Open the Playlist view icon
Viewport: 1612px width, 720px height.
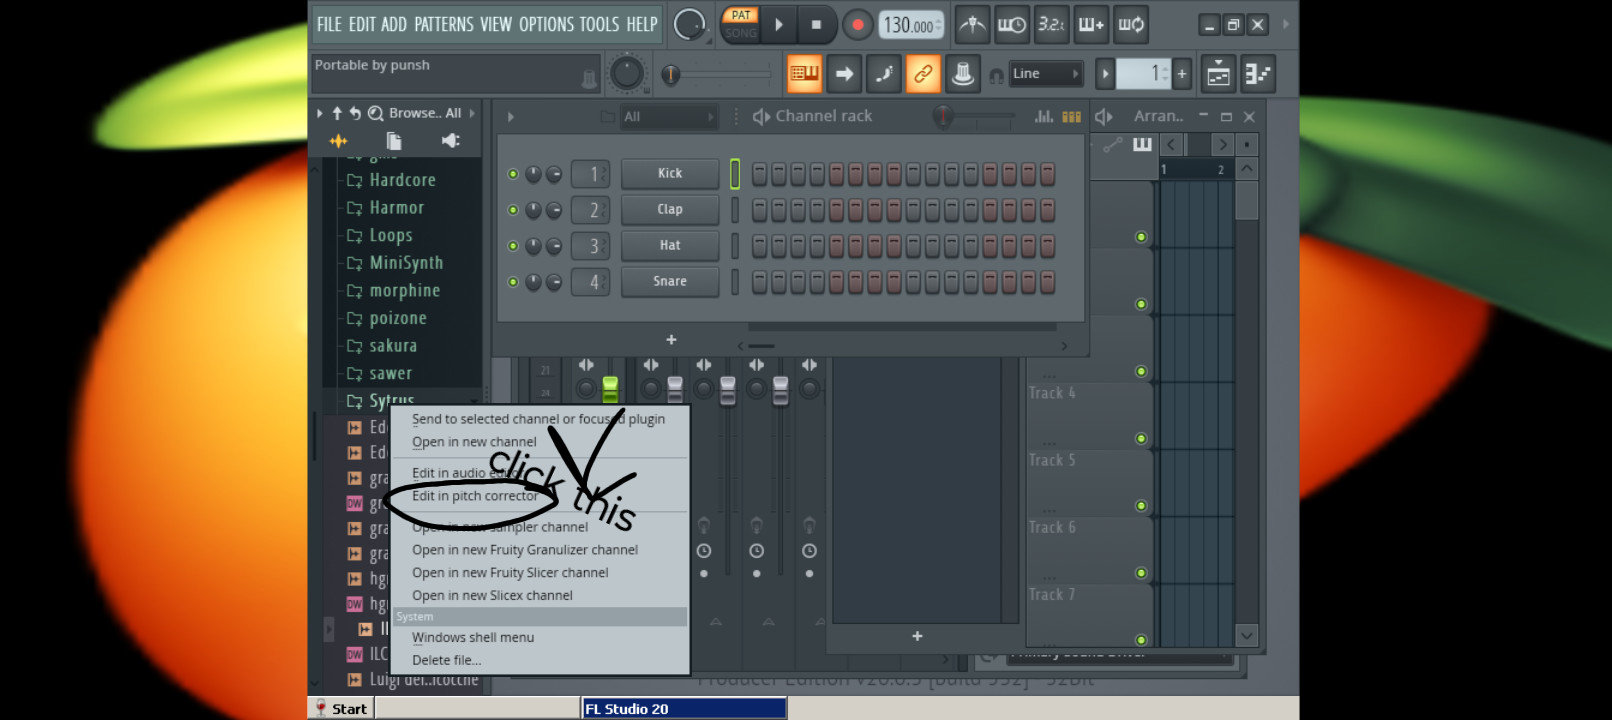[x=1219, y=73]
